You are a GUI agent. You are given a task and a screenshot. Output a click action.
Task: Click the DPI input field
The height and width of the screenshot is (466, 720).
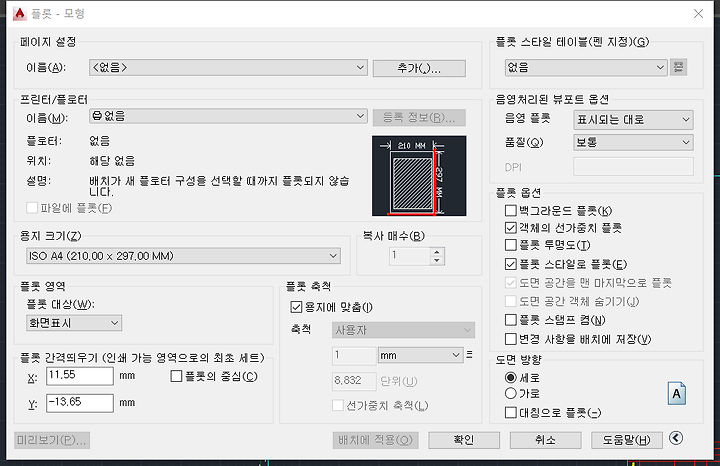pyautogui.click(x=633, y=167)
